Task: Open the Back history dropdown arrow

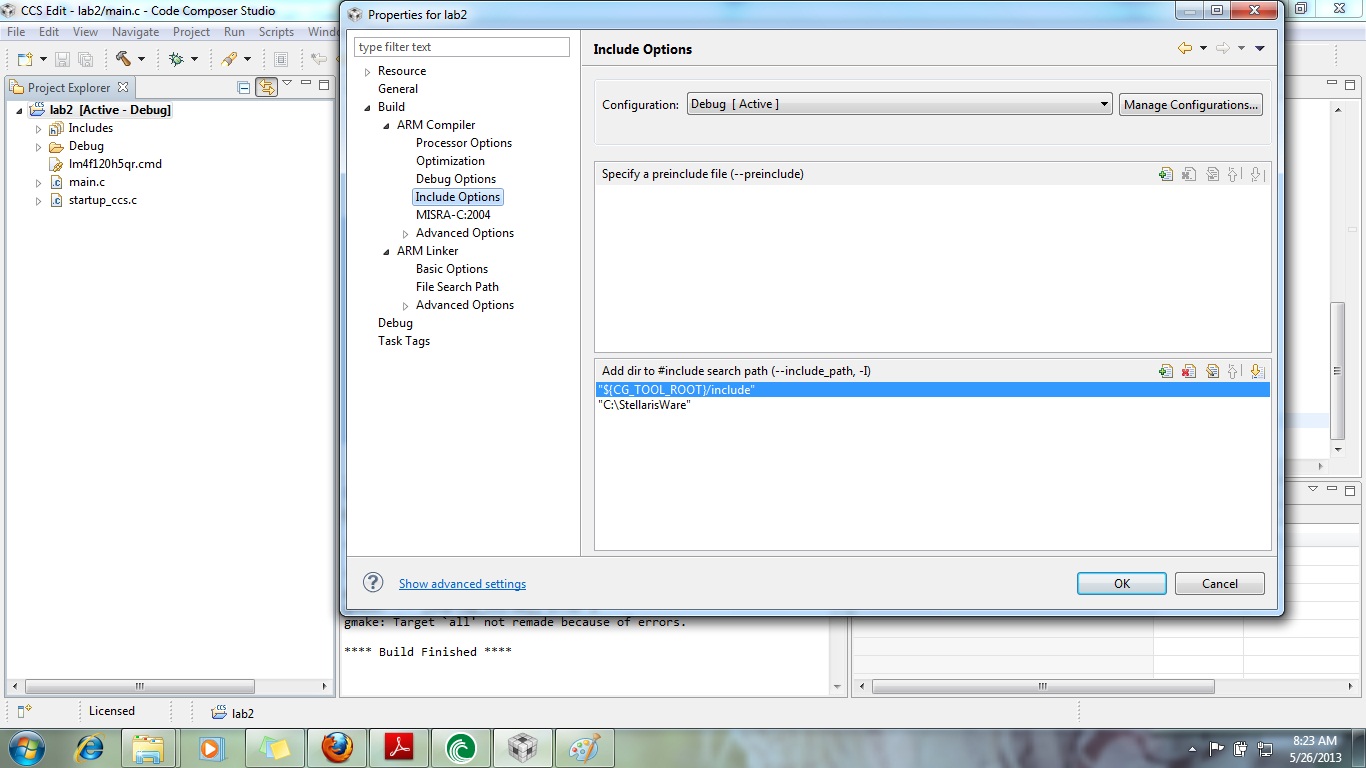Action: (x=1203, y=48)
